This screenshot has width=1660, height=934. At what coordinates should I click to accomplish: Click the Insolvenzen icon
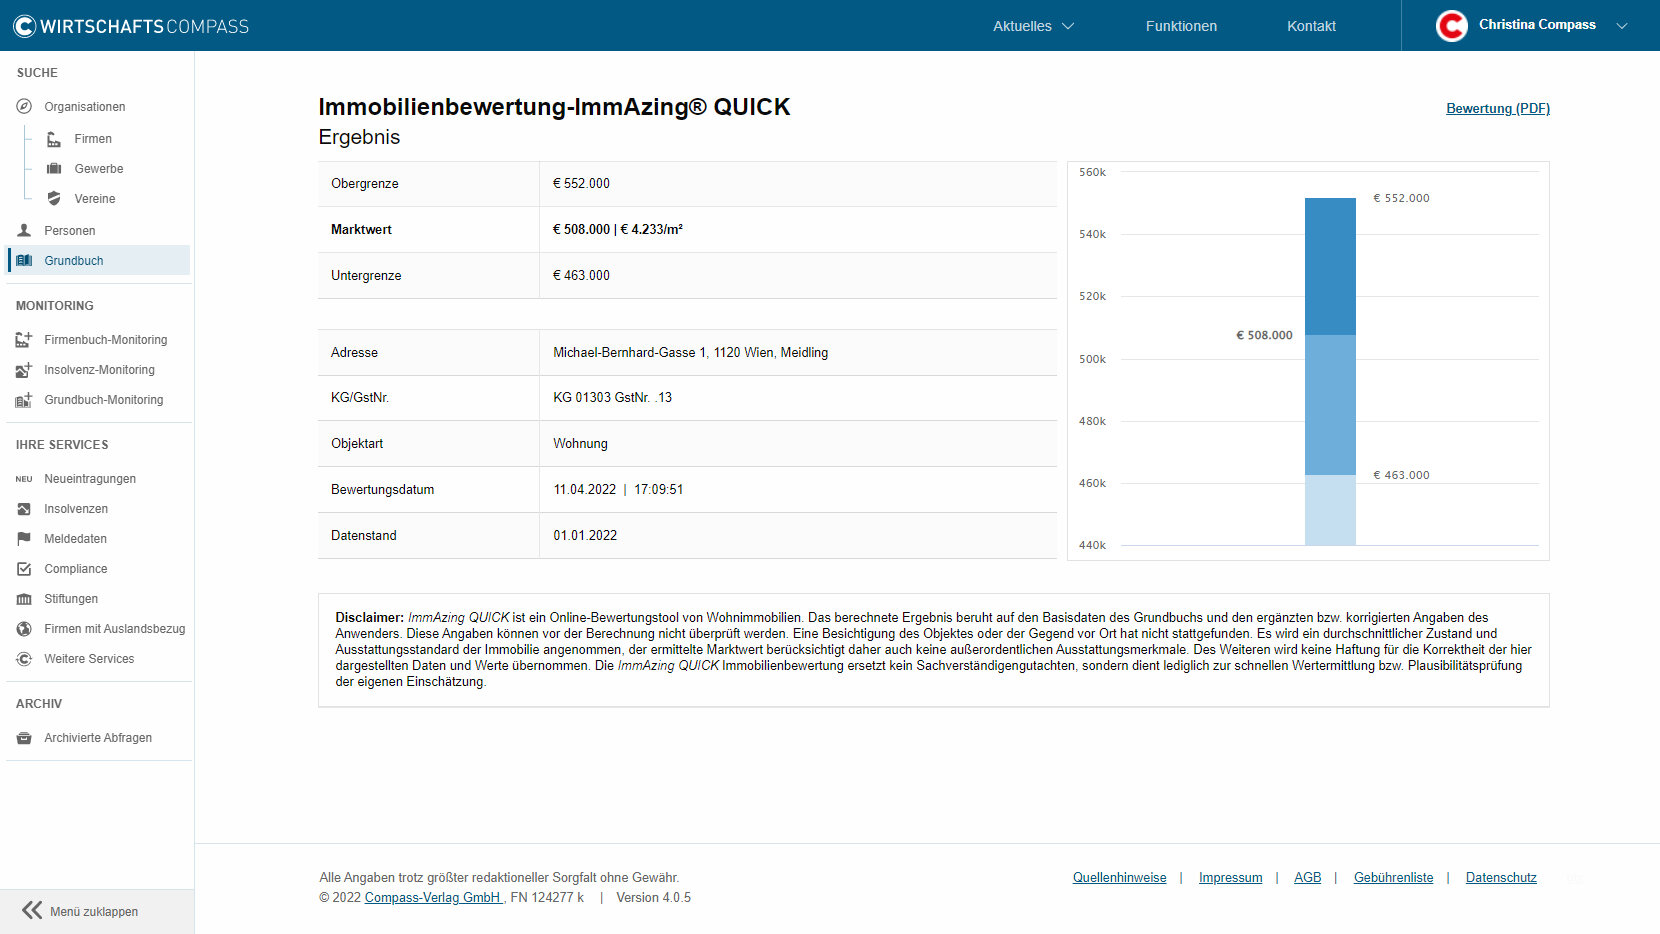24,509
